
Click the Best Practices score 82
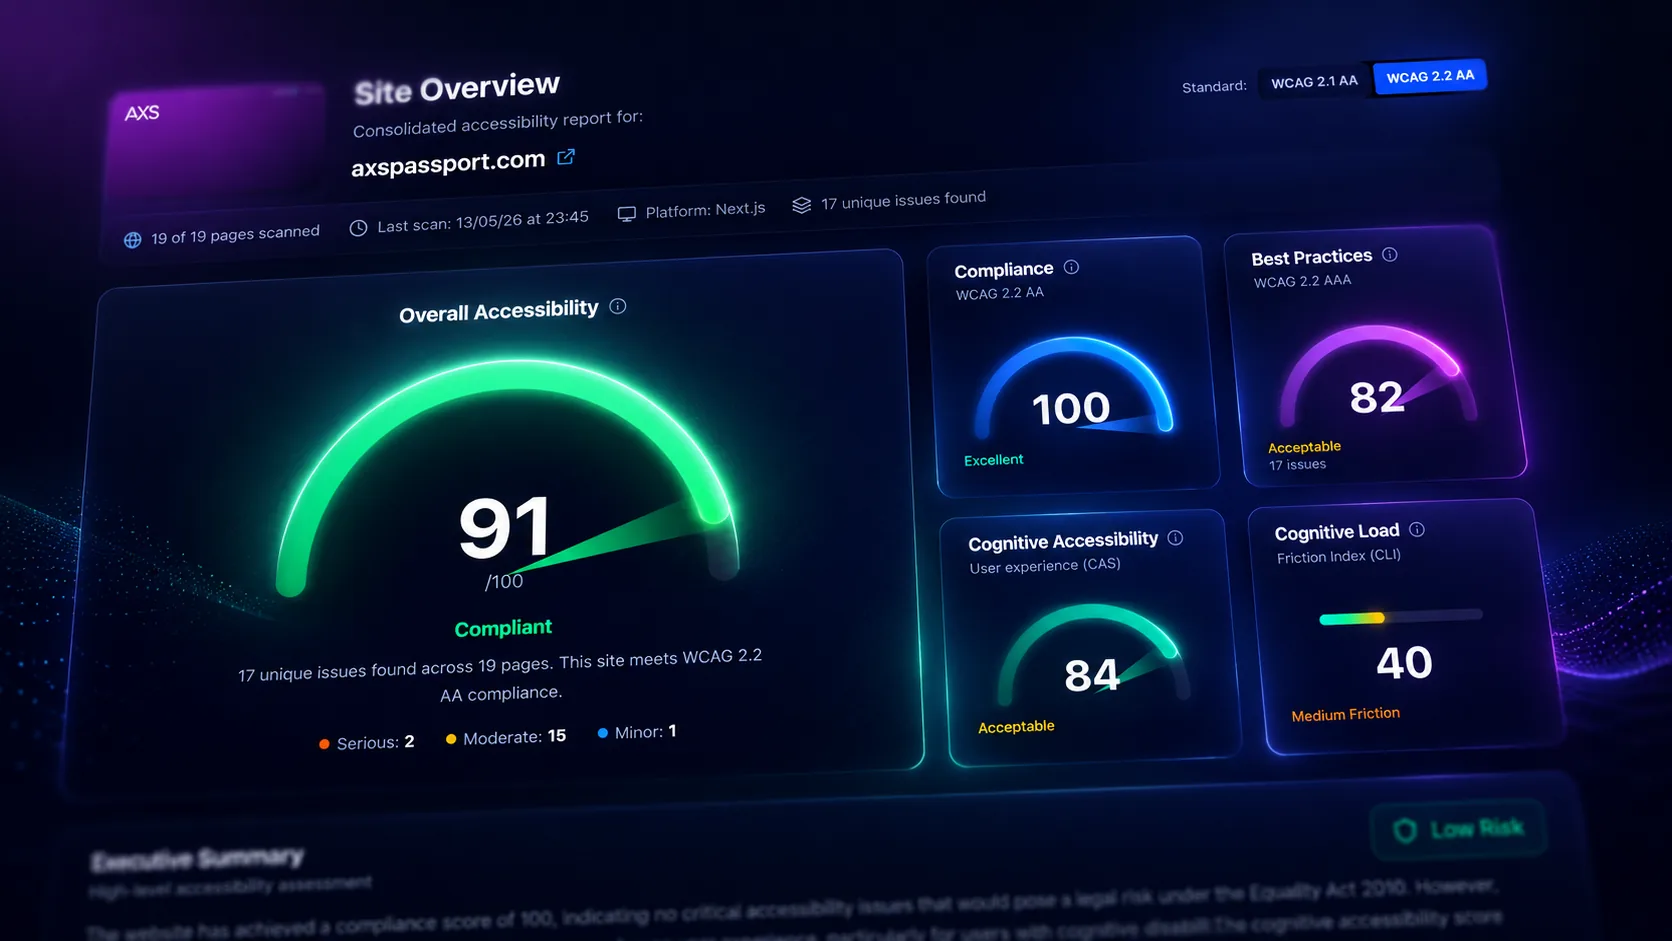(1377, 397)
